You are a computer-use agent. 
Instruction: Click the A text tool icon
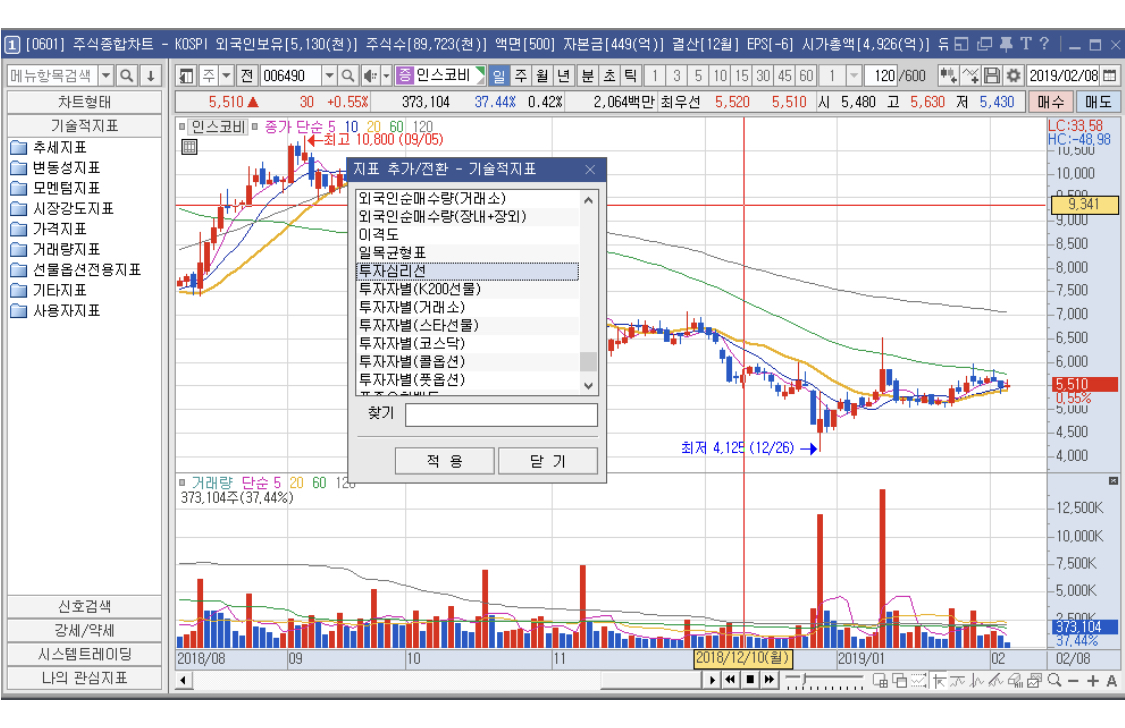pyautogui.click(x=1111, y=680)
